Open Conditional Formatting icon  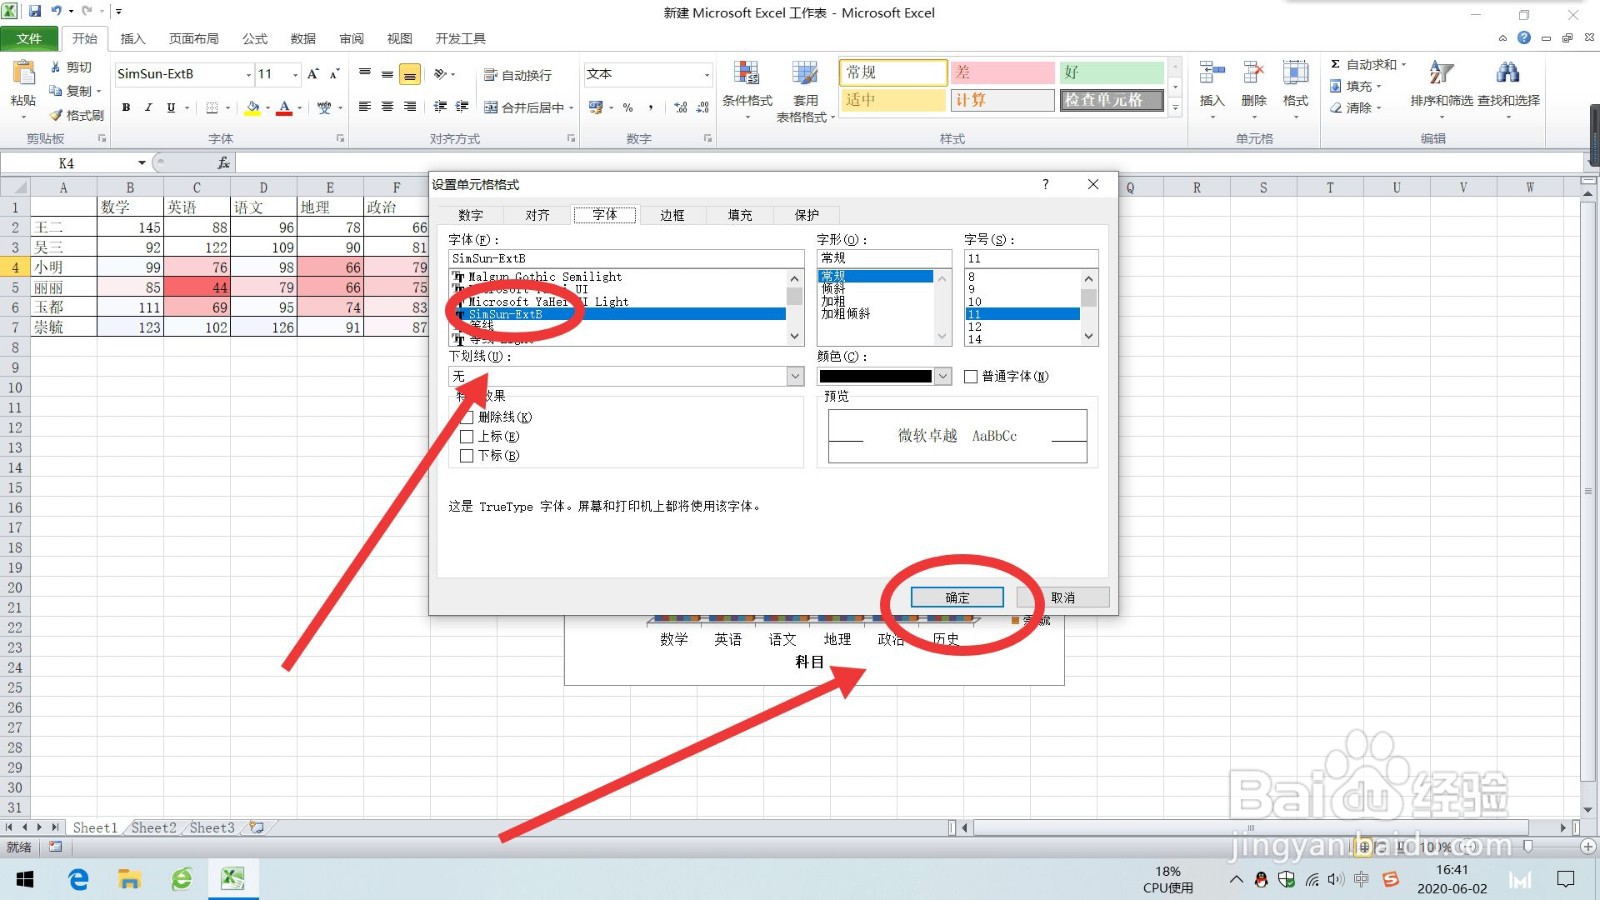click(x=747, y=74)
